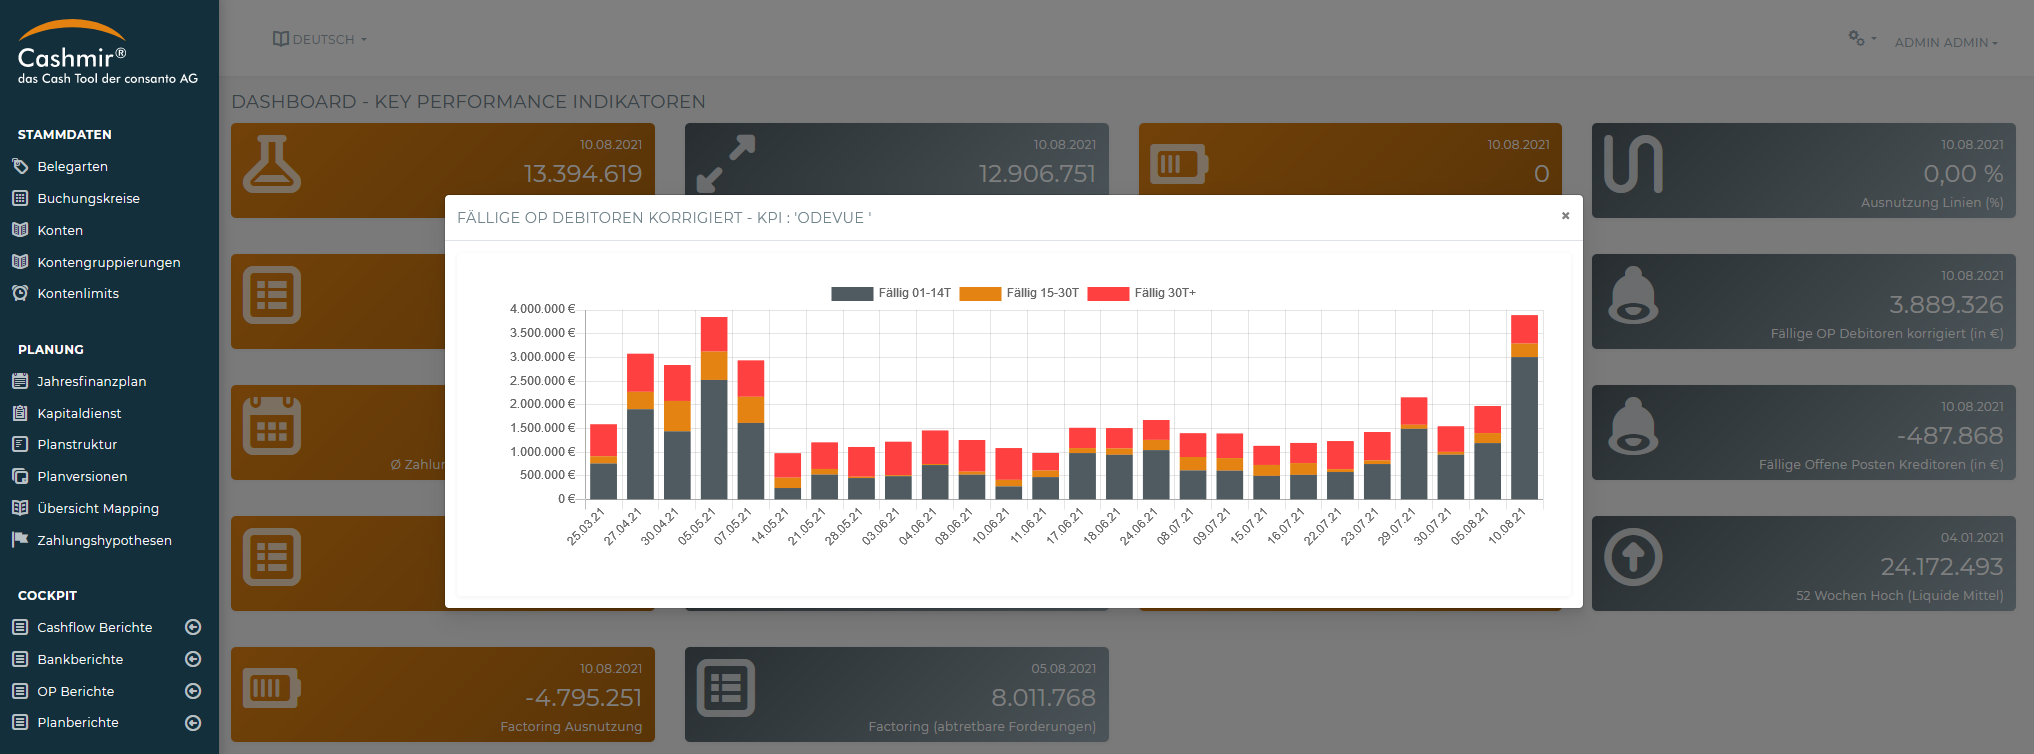Click the battery icon on the 0 value card
Screen dimensions: 2034x754
1179,164
